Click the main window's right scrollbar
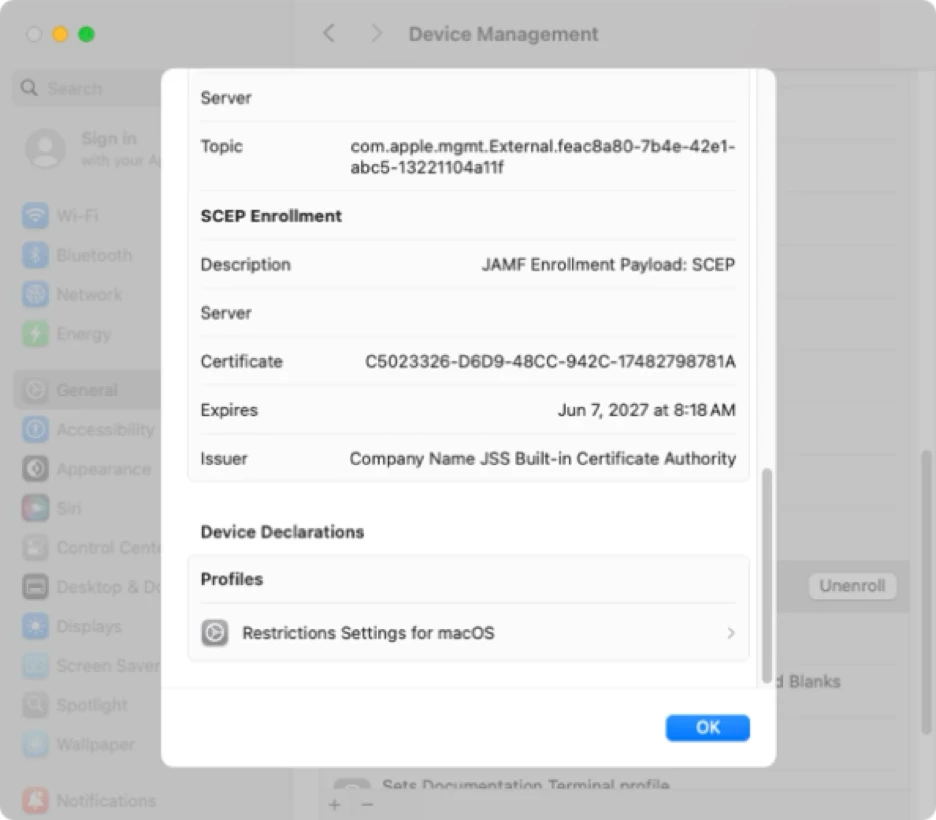This screenshot has height=820, width=936. (926, 592)
